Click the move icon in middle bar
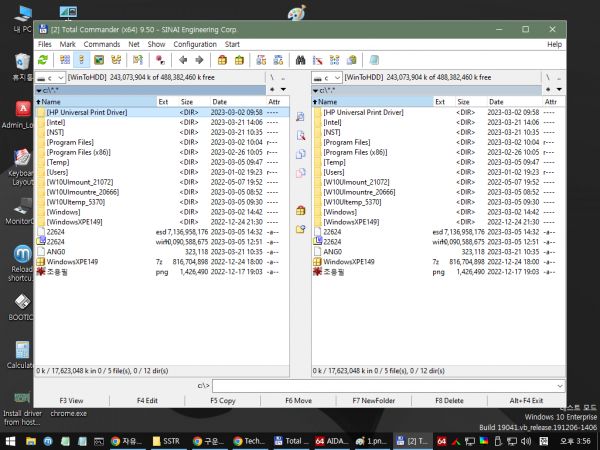Screen dimensions: 600x450 tap(300, 173)
